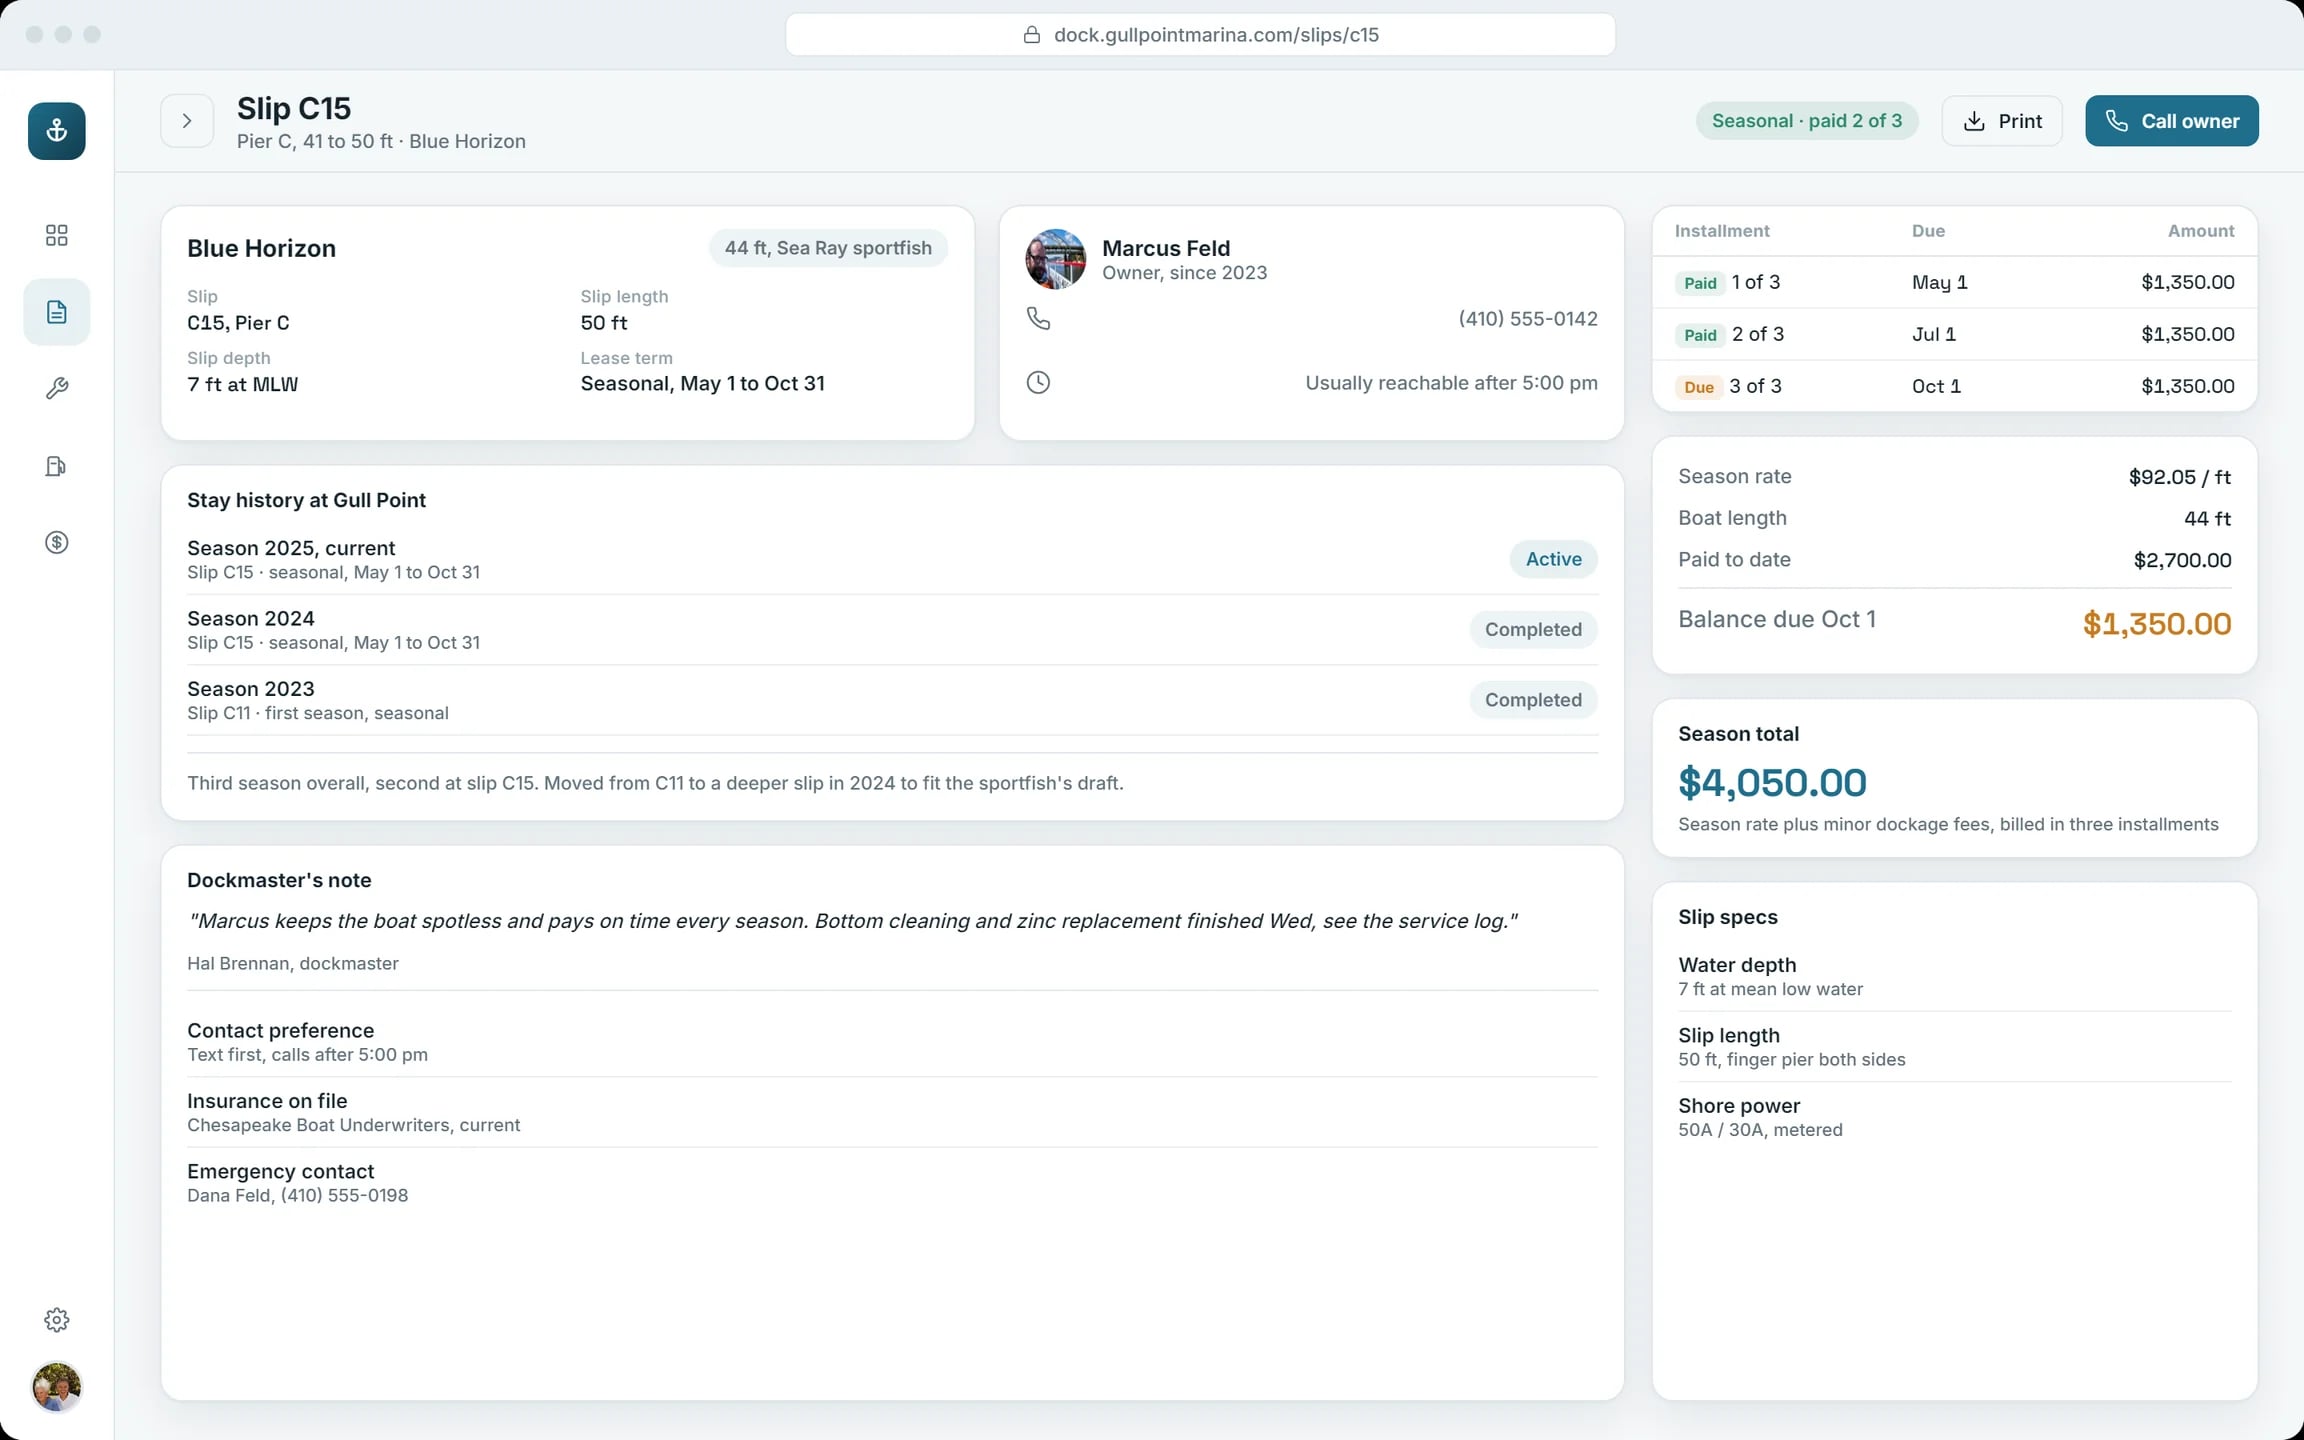Viewport: 2304px width, 1440px height.
Task: Click the lock icon in address bar
Action: click(1032, 35)
